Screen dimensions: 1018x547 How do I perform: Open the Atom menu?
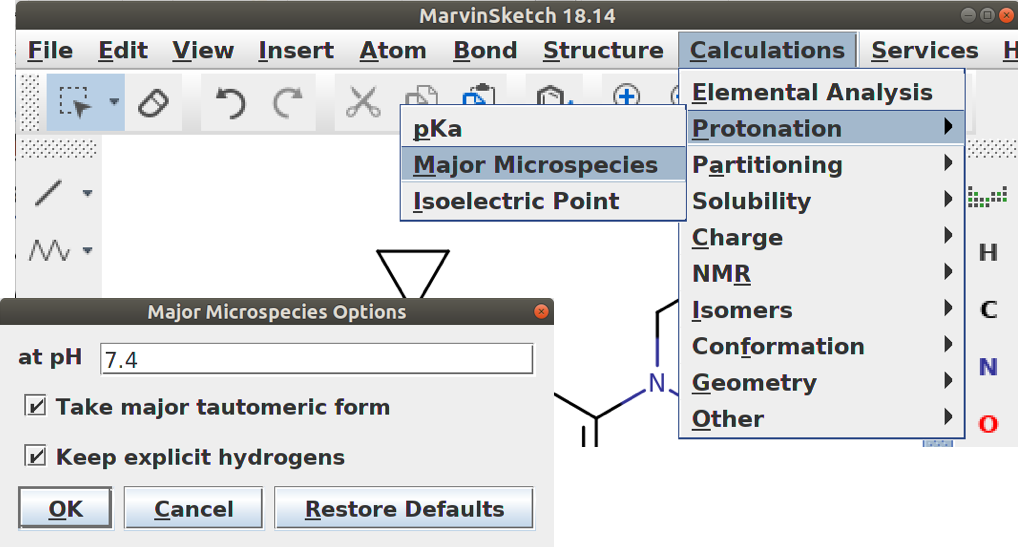[x=393, y=50]
